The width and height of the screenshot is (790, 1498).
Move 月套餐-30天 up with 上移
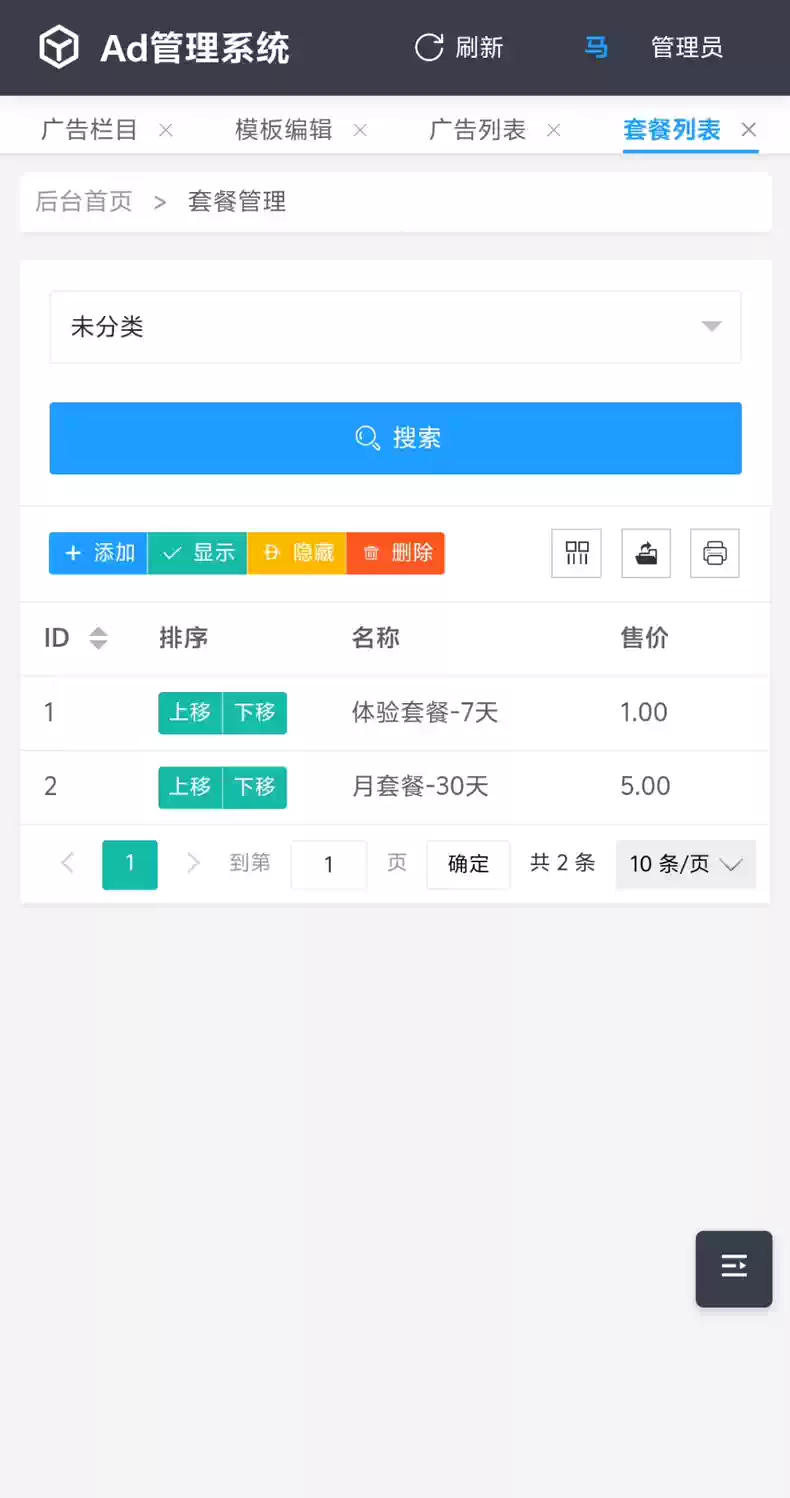pyautogui.click(x=190, y=787)
